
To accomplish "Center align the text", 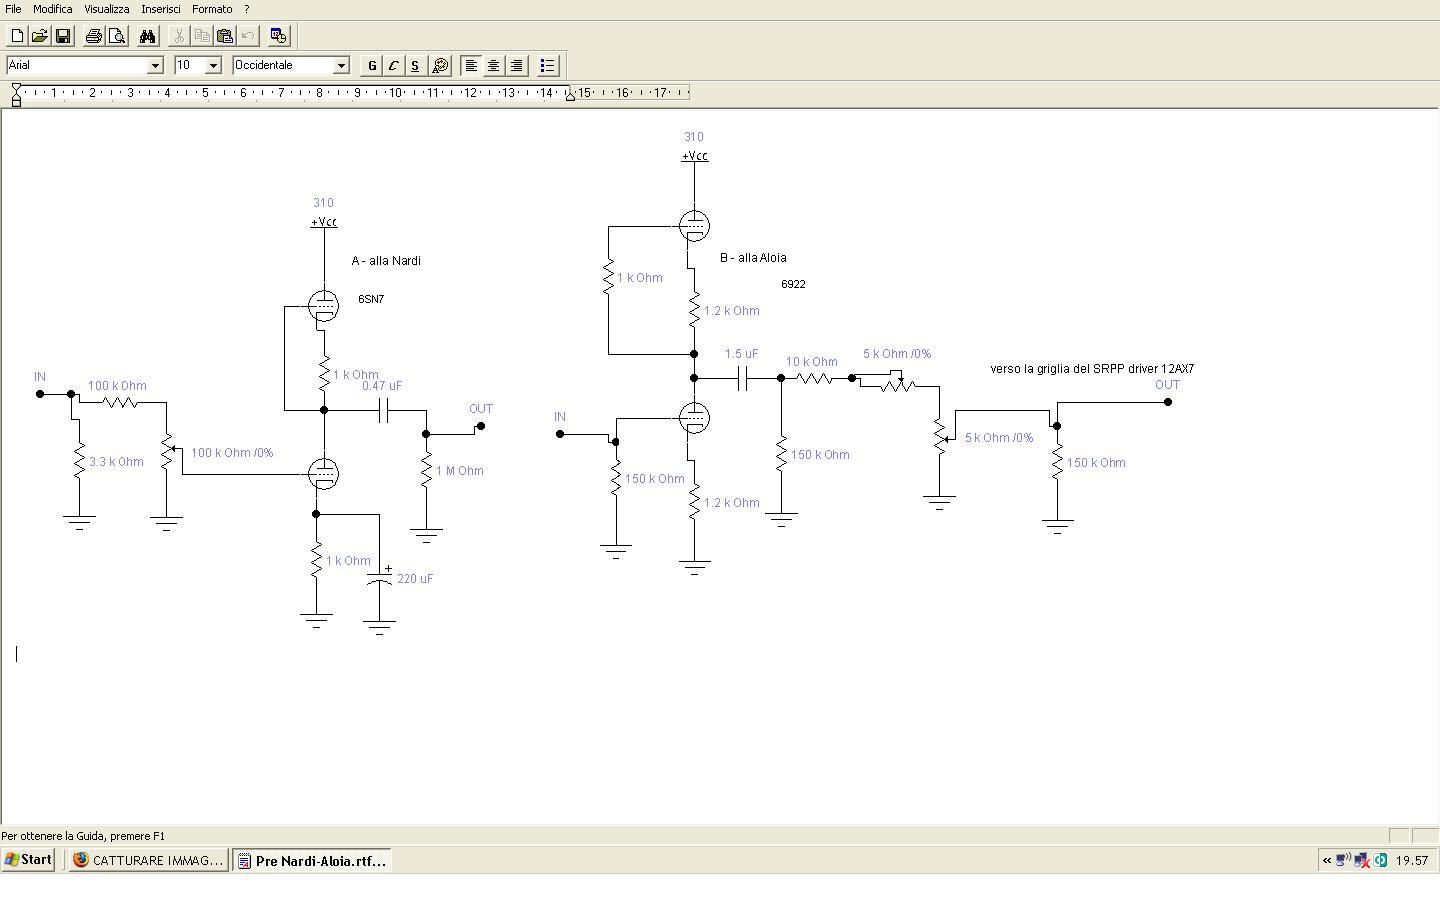I will point(494,66).
